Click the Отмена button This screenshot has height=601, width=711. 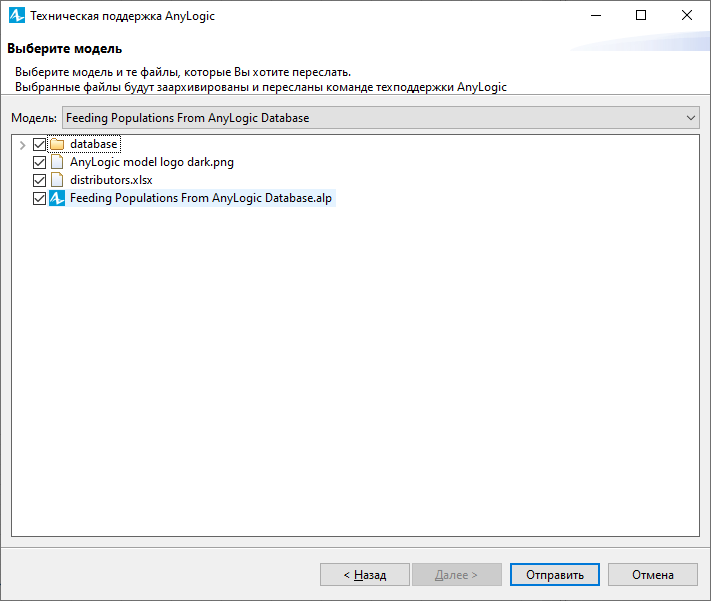(x=653, y=575)
